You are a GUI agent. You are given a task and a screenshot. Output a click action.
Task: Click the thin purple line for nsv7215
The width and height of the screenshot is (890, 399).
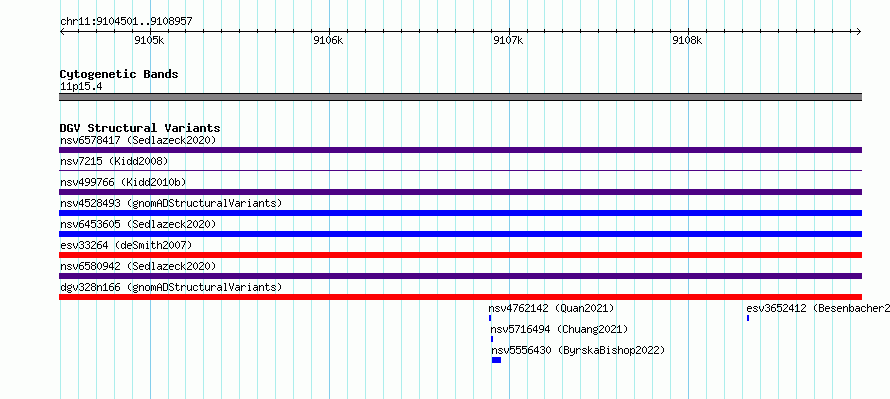[x=460, y=170]
